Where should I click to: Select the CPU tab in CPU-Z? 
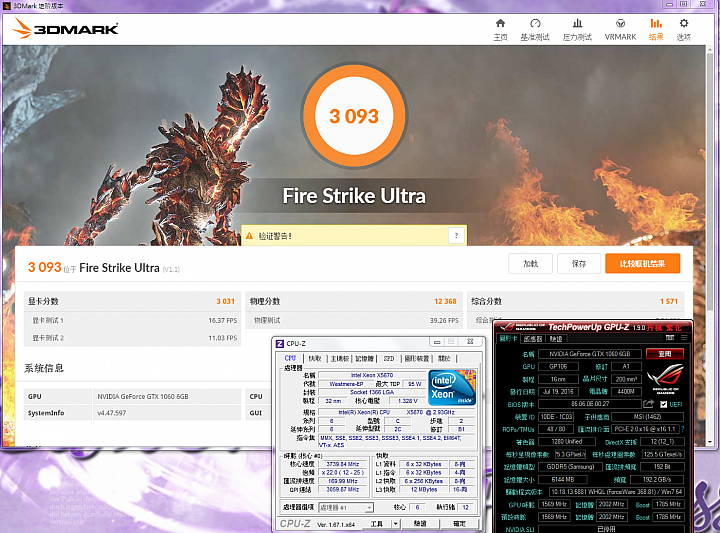[x=290, y=358]
